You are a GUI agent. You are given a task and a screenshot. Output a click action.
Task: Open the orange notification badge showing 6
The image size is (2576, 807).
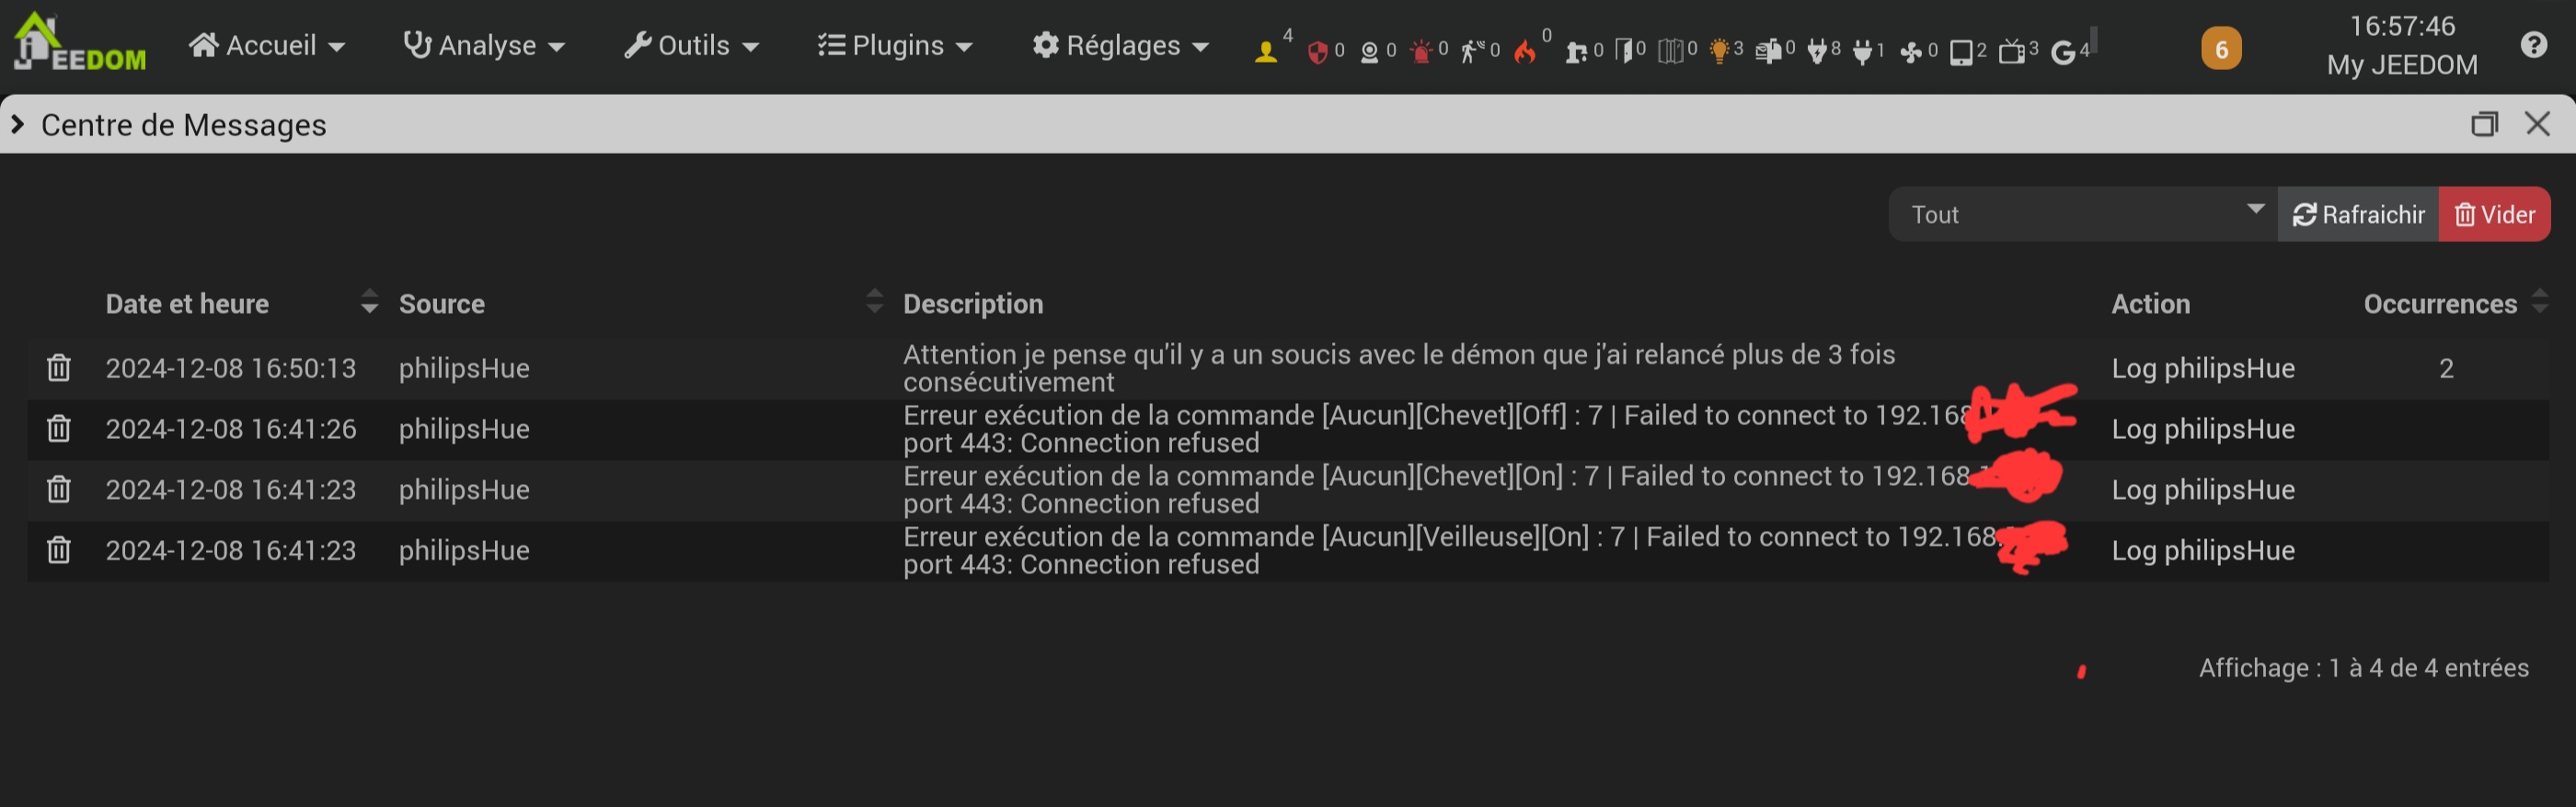click(x=2221, y=49)
